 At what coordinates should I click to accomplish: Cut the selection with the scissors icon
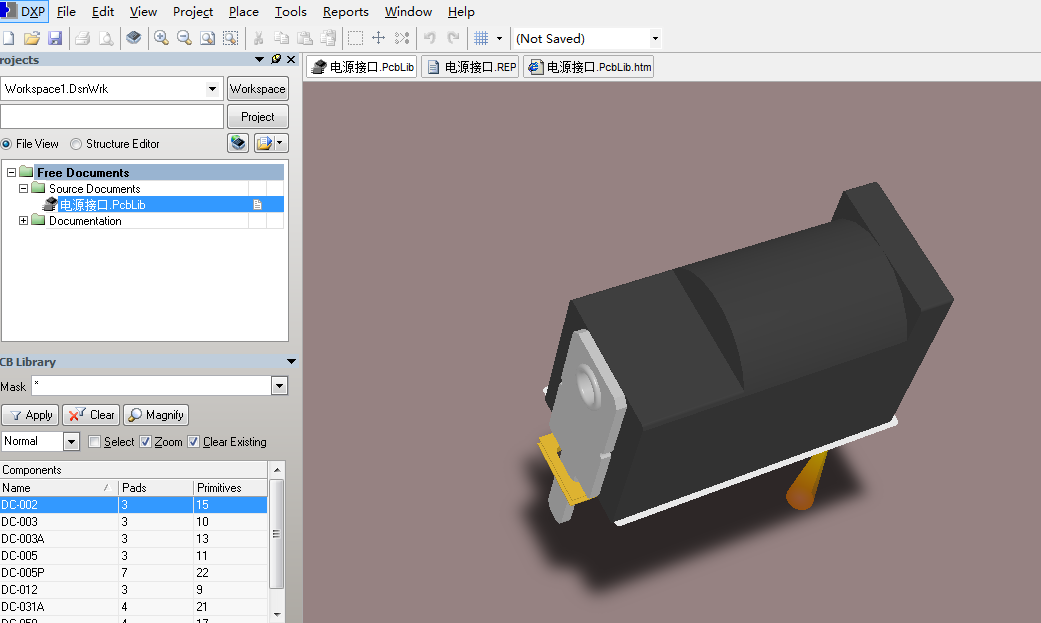click(x=258, y=39)
